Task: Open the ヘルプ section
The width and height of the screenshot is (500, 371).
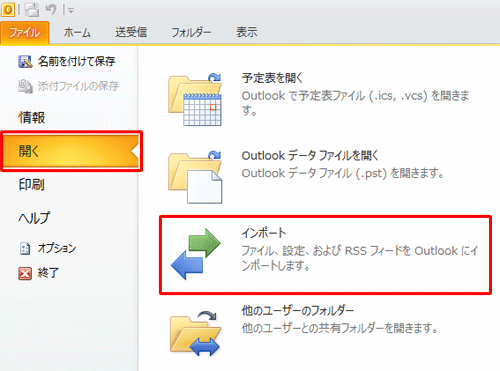Action: tap(34, 218)
